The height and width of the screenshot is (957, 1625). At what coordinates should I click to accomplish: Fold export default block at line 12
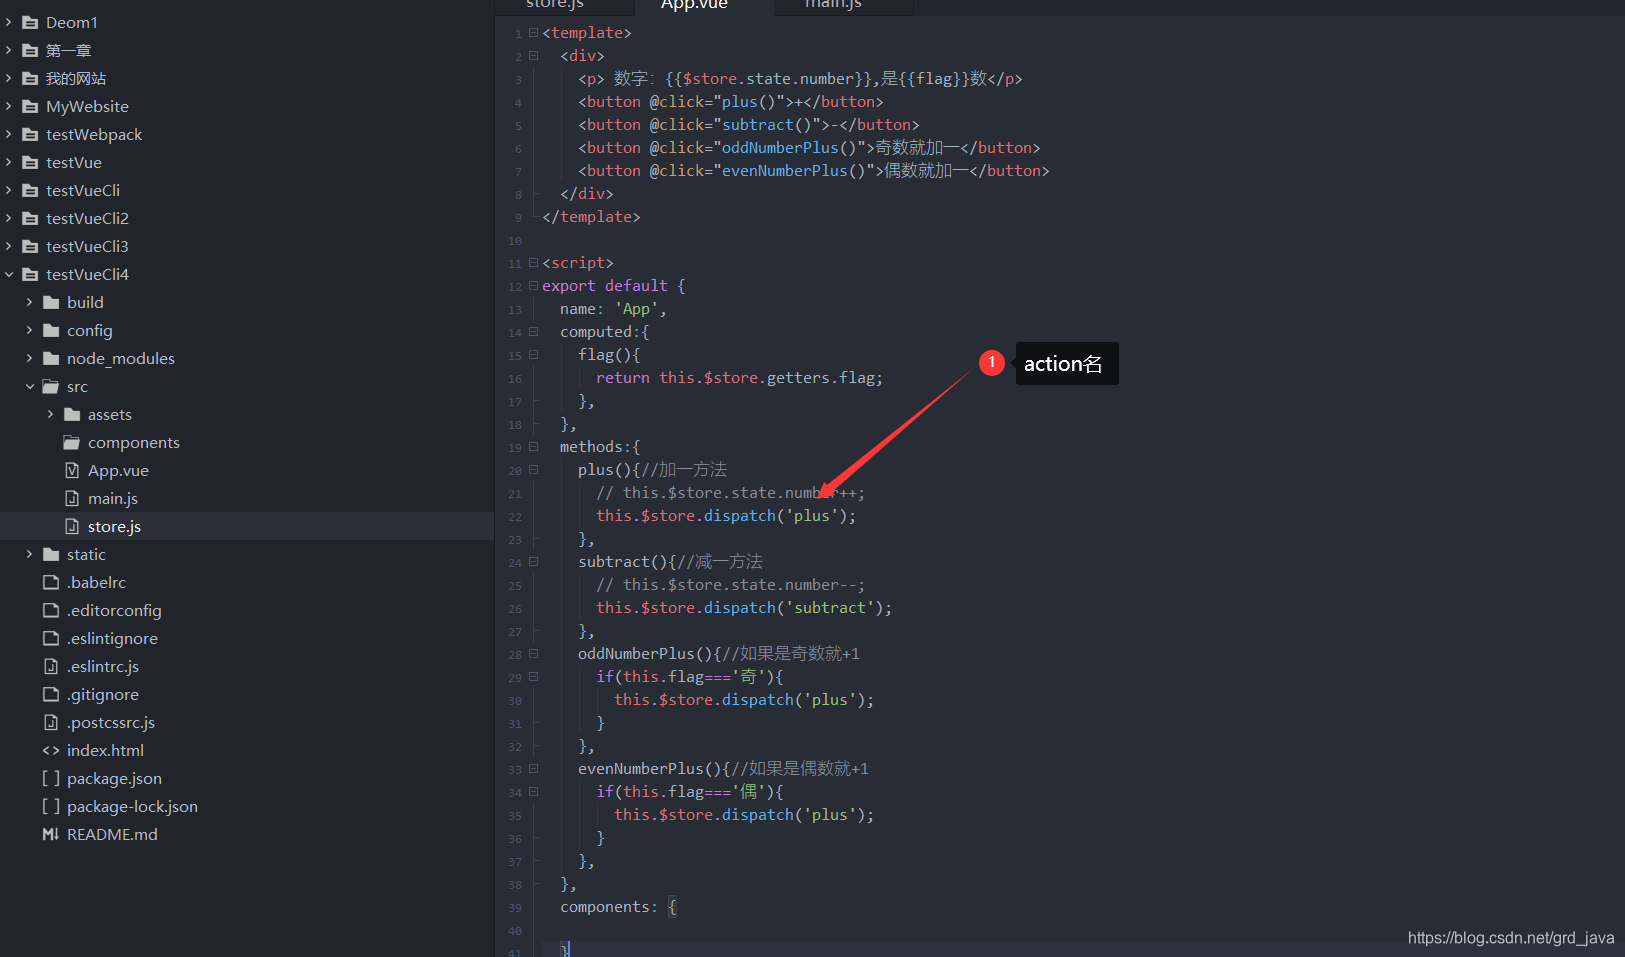[533, 286]
